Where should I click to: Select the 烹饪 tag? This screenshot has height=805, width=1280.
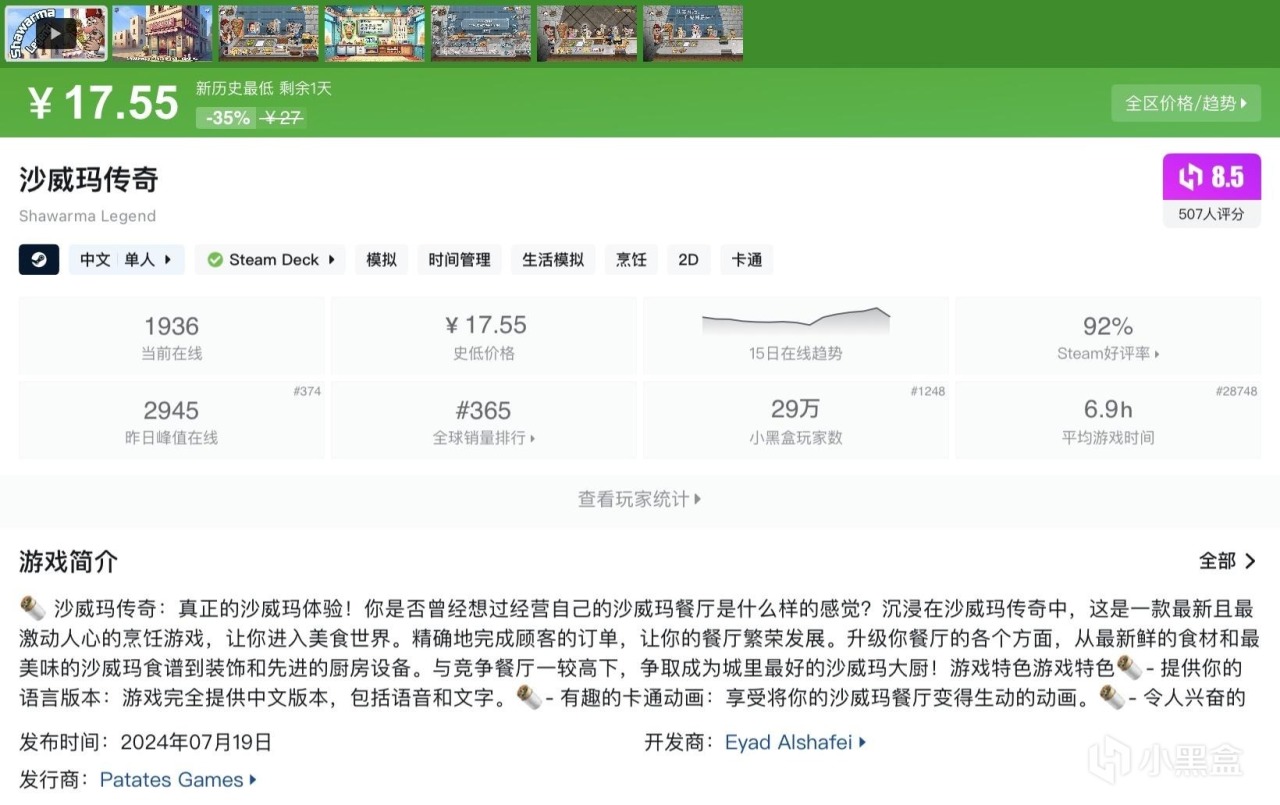[x=631, y=260]
